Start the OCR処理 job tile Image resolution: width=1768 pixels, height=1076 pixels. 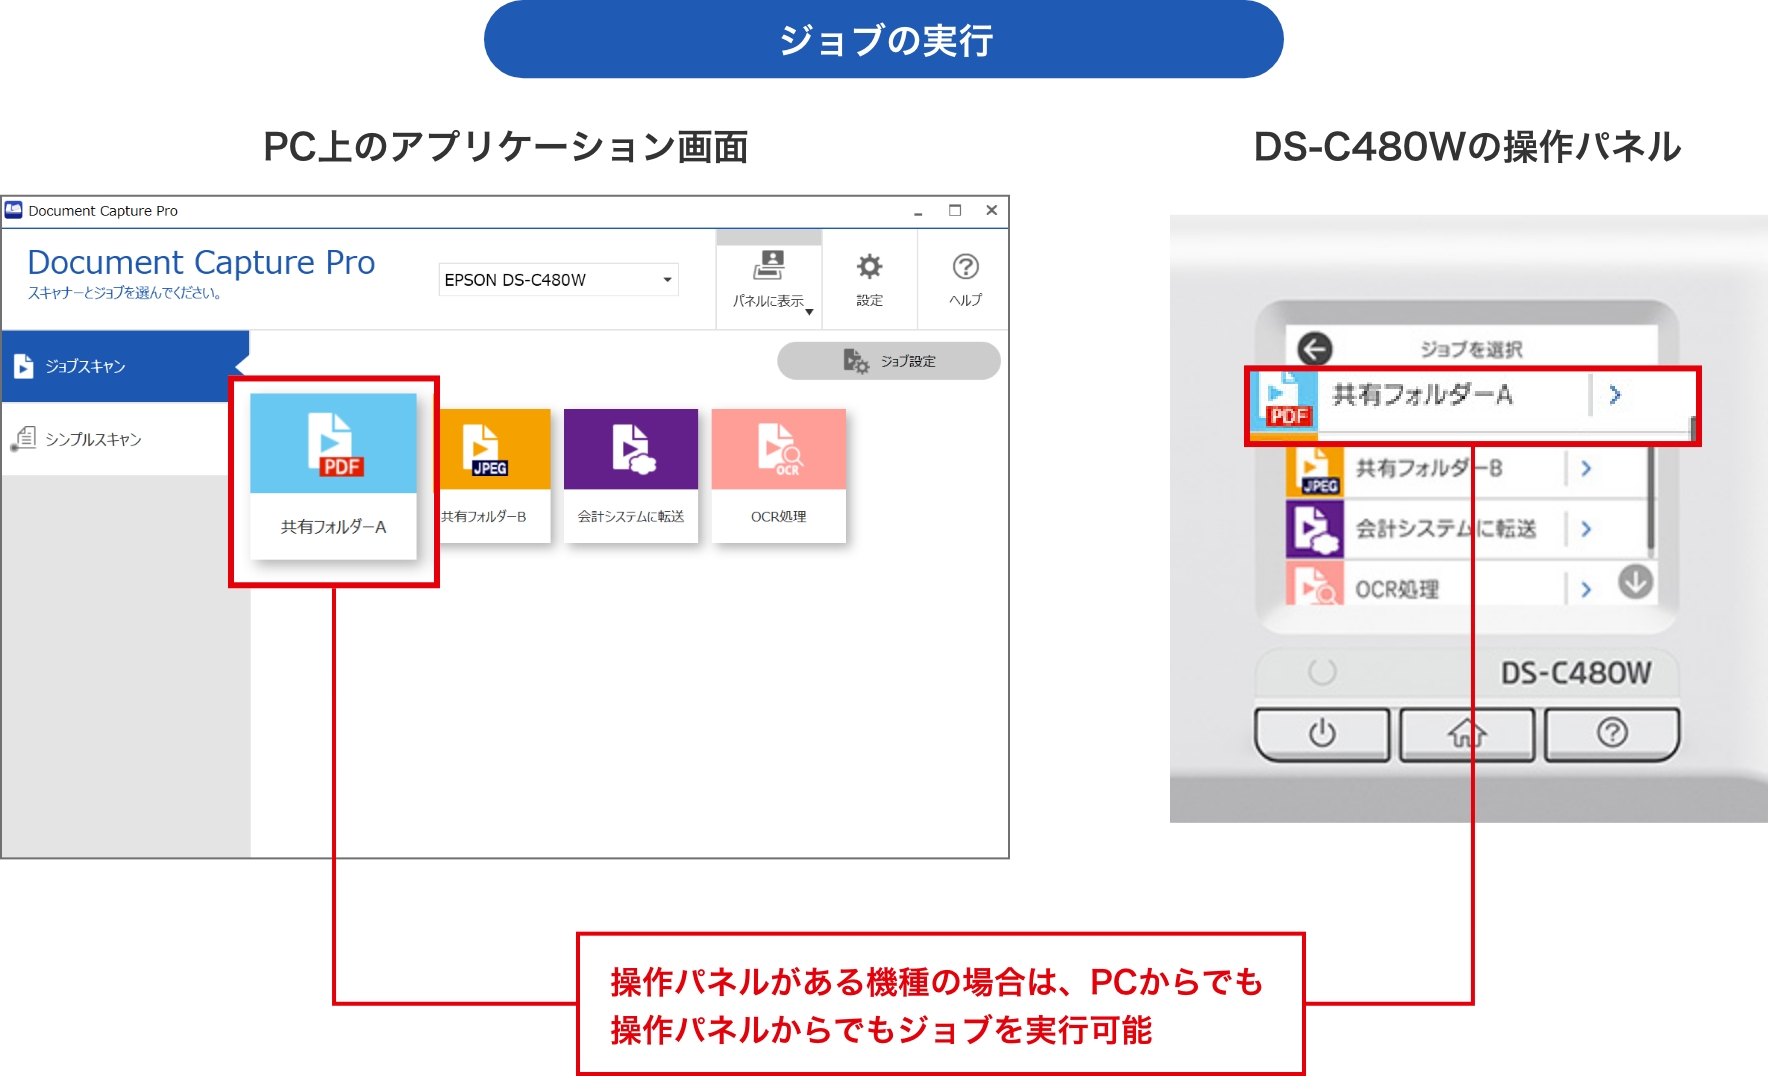pyautogui.click(x=778, y=476)
